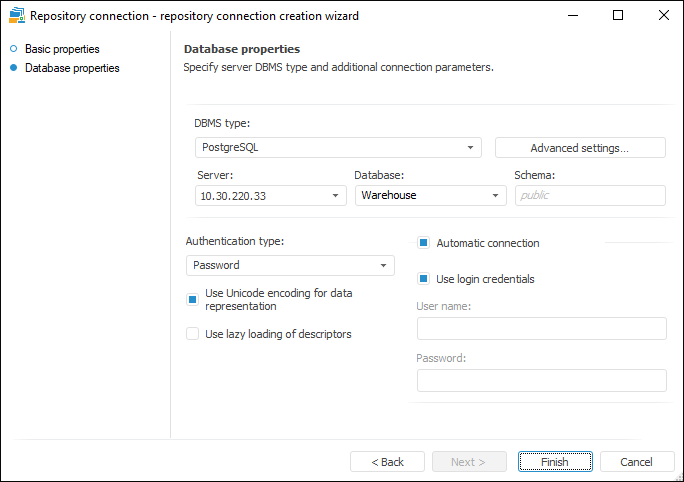The height and width of the screenshot is (482, 684).
Task: Click the Schema input field
Action: pos(590,196)
